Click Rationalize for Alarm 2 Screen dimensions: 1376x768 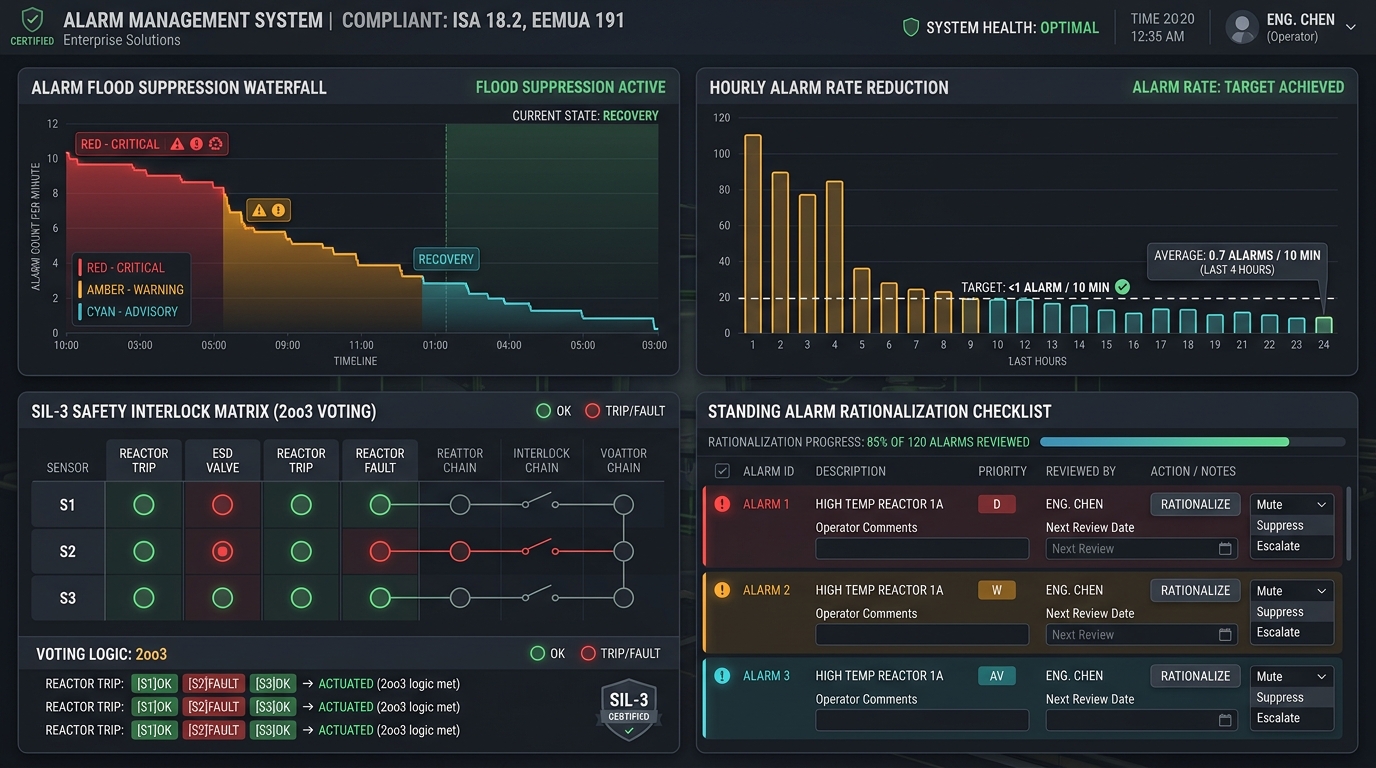coord(1195,591)
